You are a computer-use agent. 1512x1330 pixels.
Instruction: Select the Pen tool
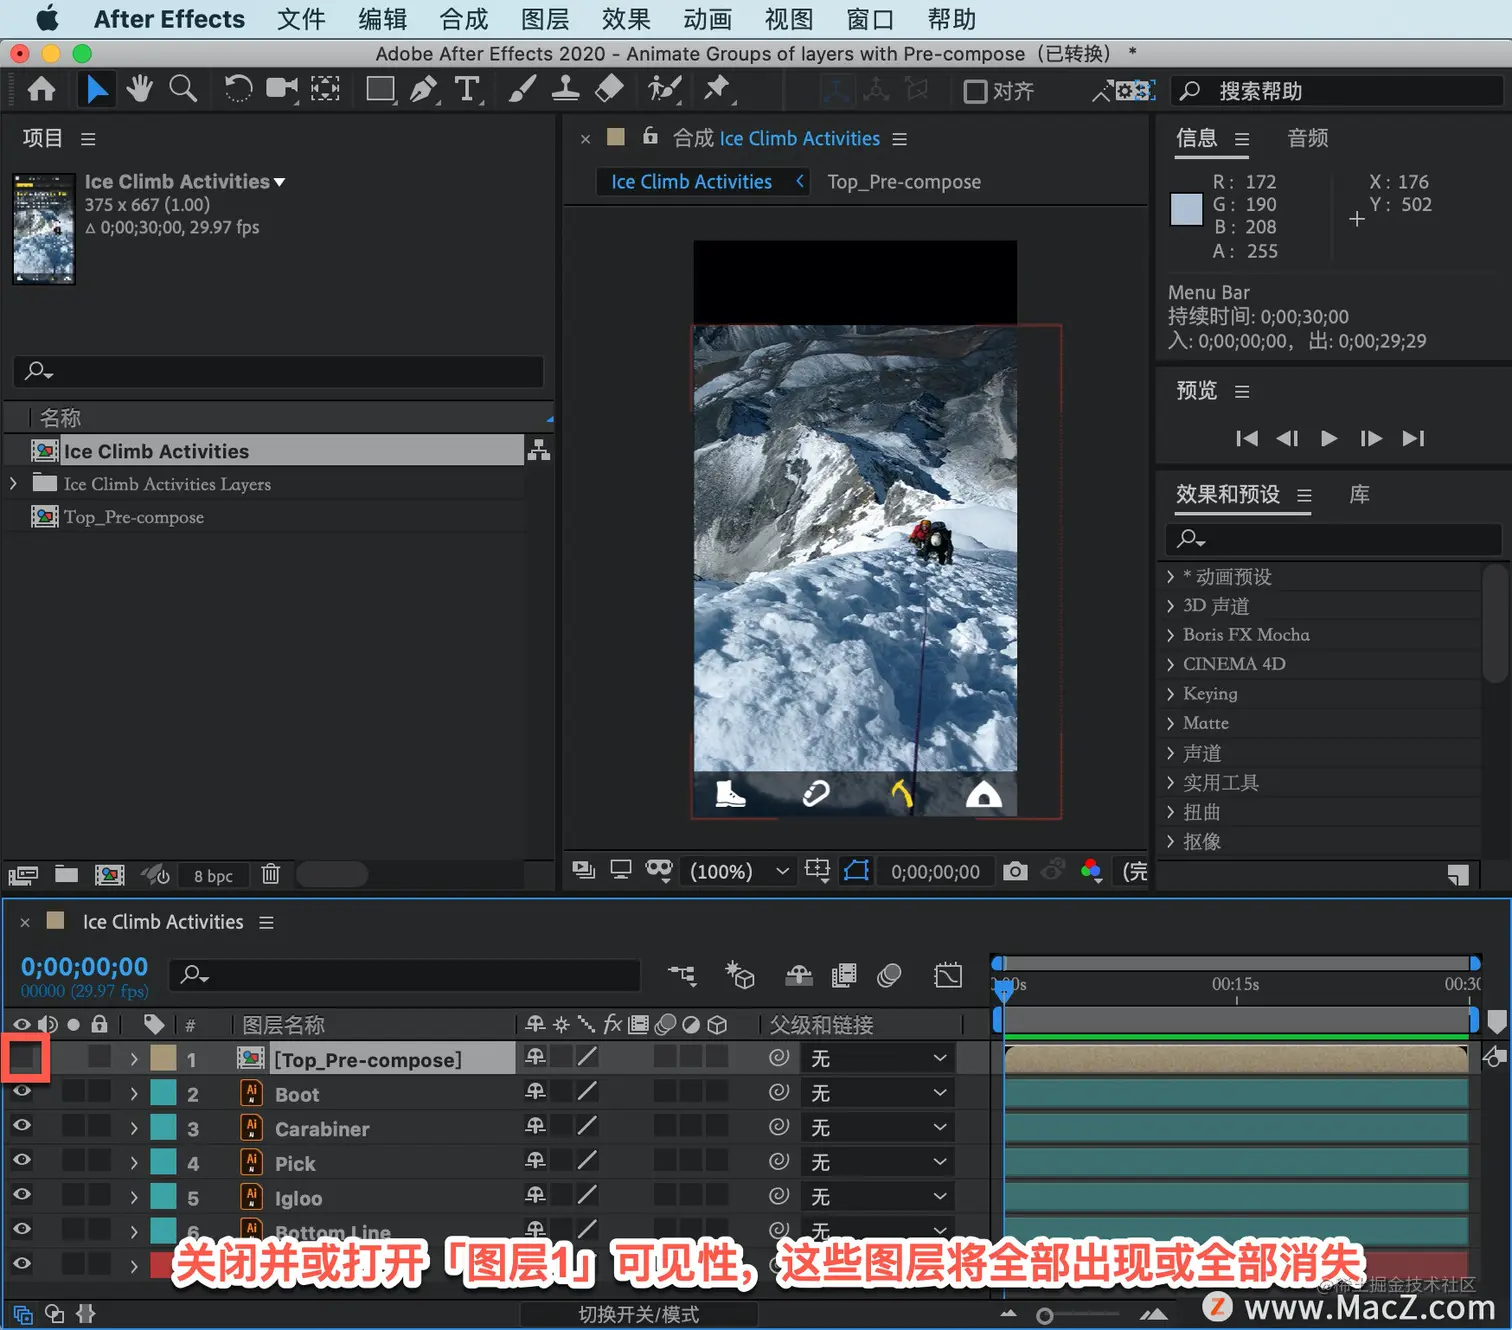423,90
